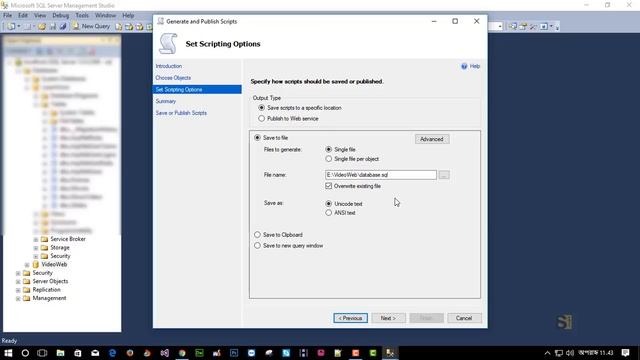This screenshot has width=640, height=360.
Task: Expand the Security node under Storage
Action: tap(36, 256)
